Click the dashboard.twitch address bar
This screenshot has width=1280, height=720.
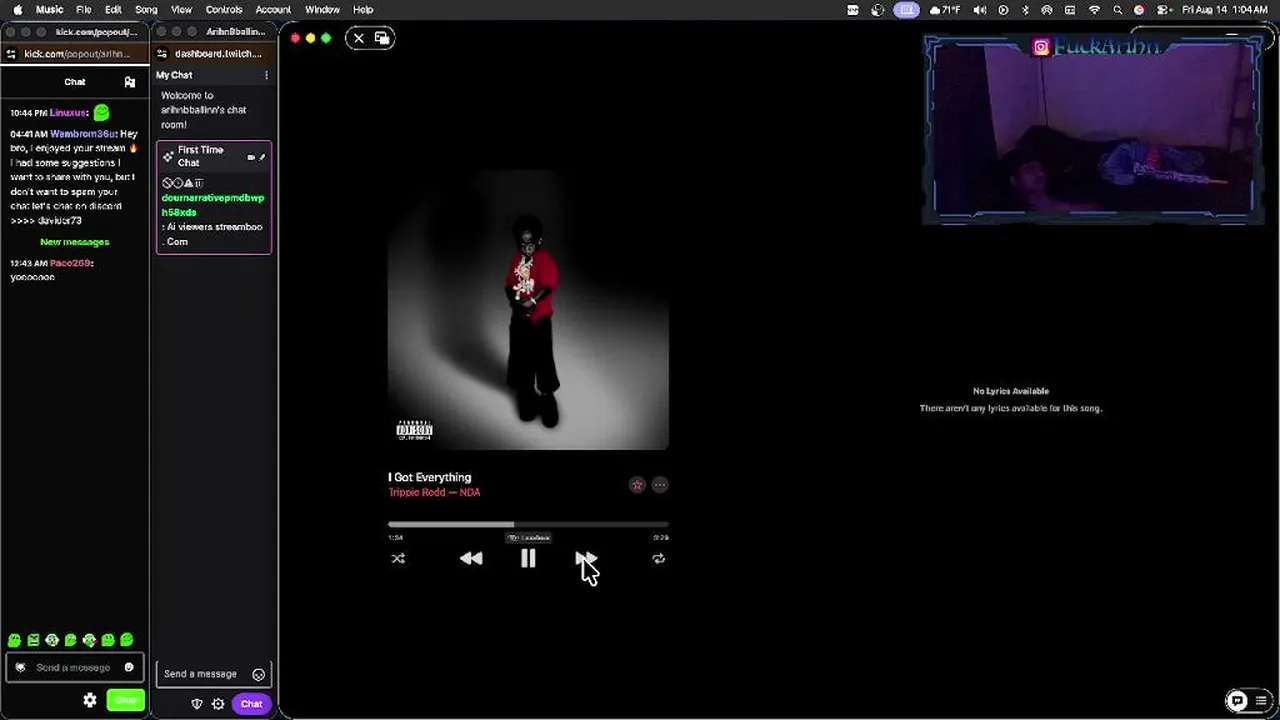click(218, 54)
